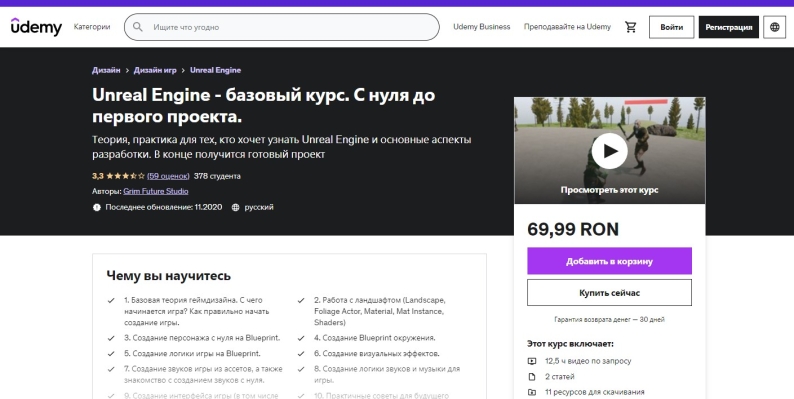This screenshot has height=399, width=794.
Task: Click the downloadable resources icon
Action: 532,392
